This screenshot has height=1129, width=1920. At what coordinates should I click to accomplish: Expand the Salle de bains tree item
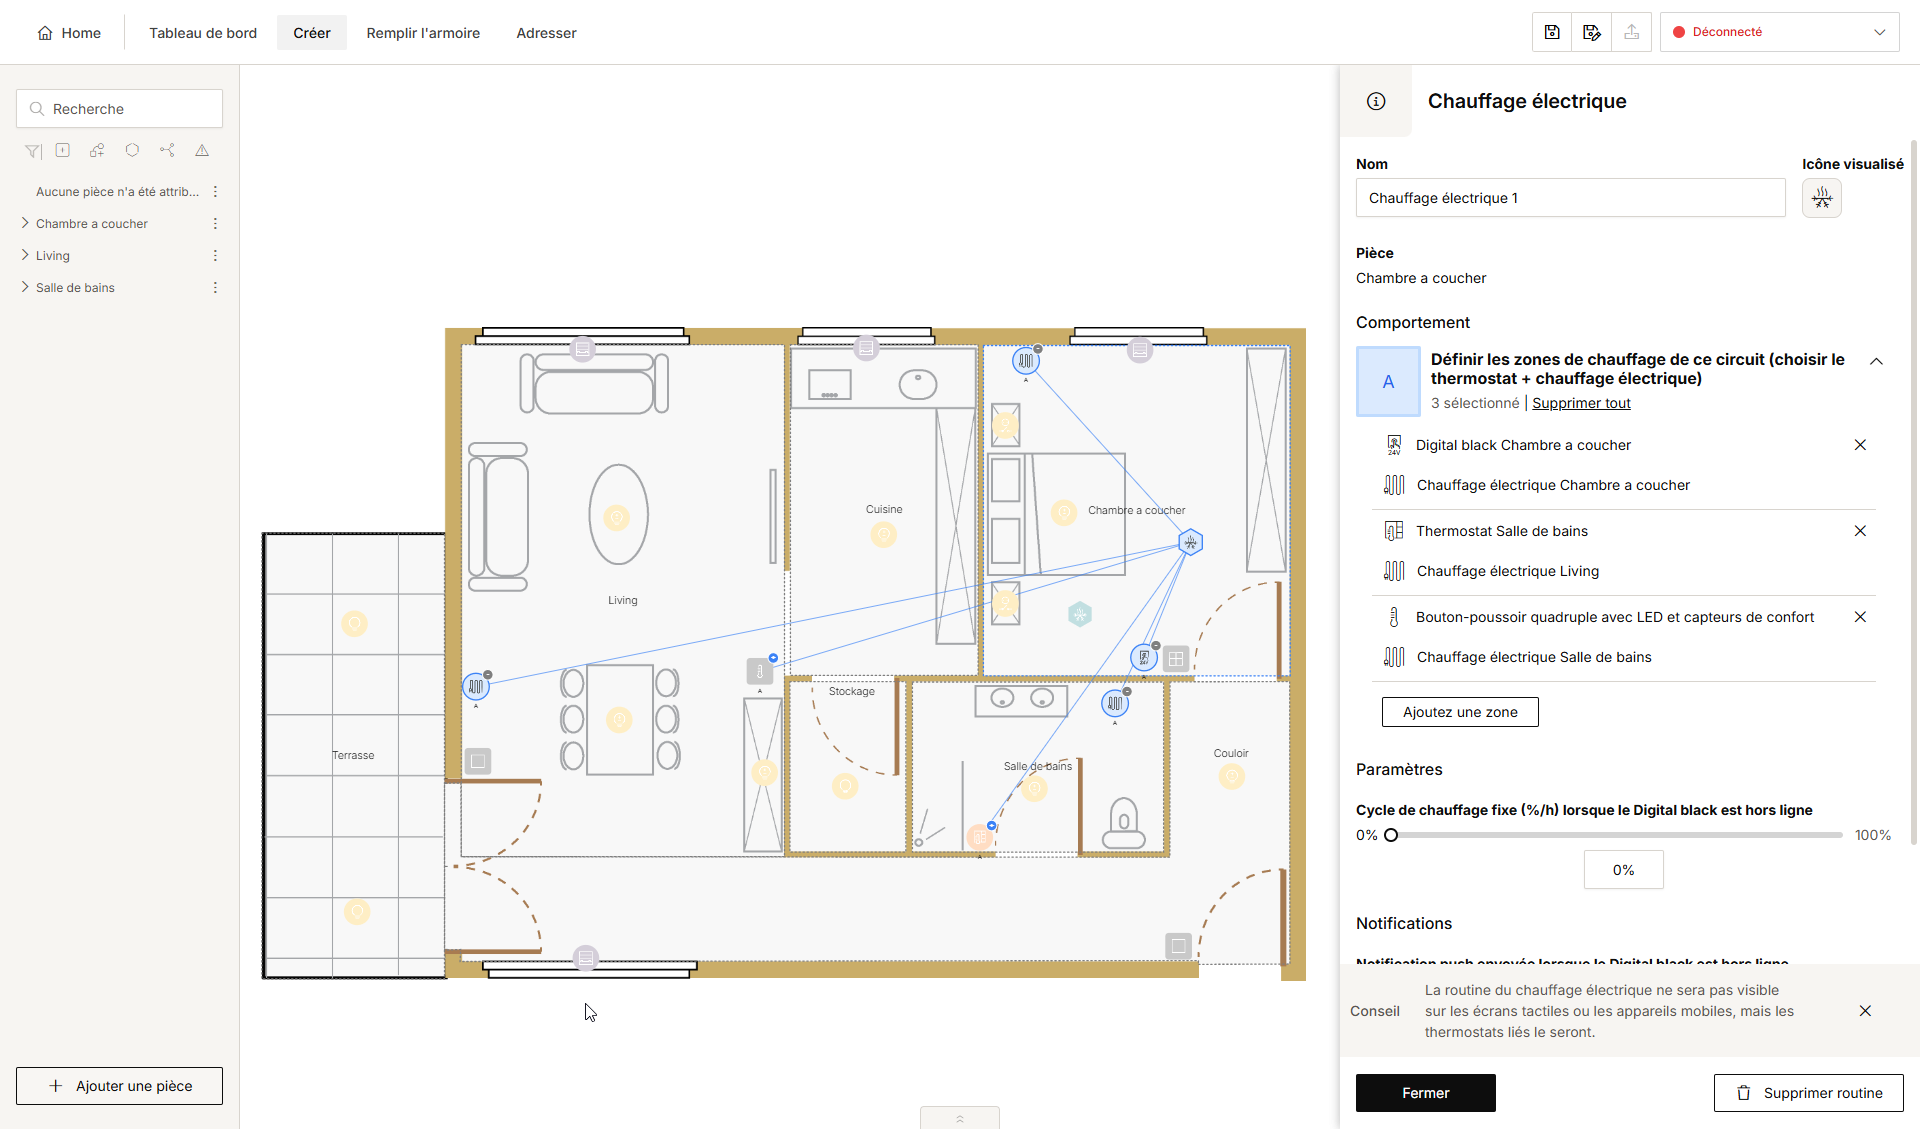(25, 287)
